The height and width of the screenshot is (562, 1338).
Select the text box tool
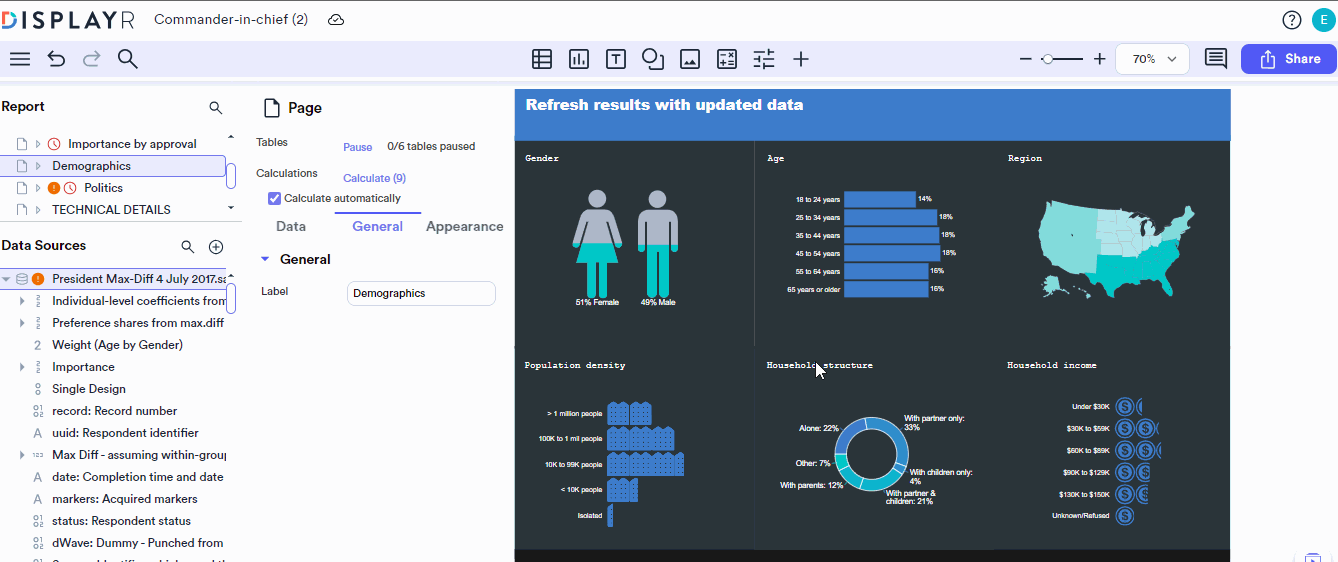616,59
